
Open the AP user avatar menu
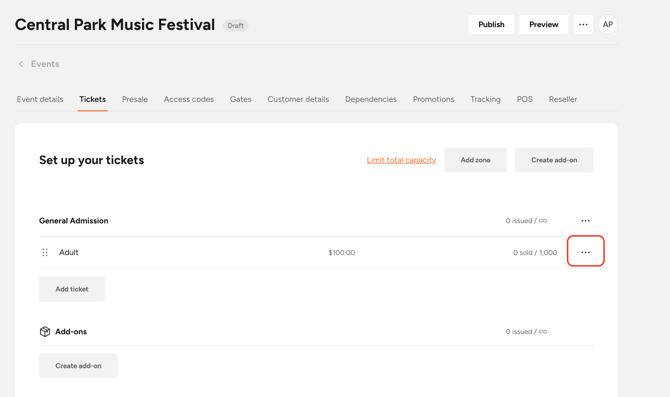[608, 24]
